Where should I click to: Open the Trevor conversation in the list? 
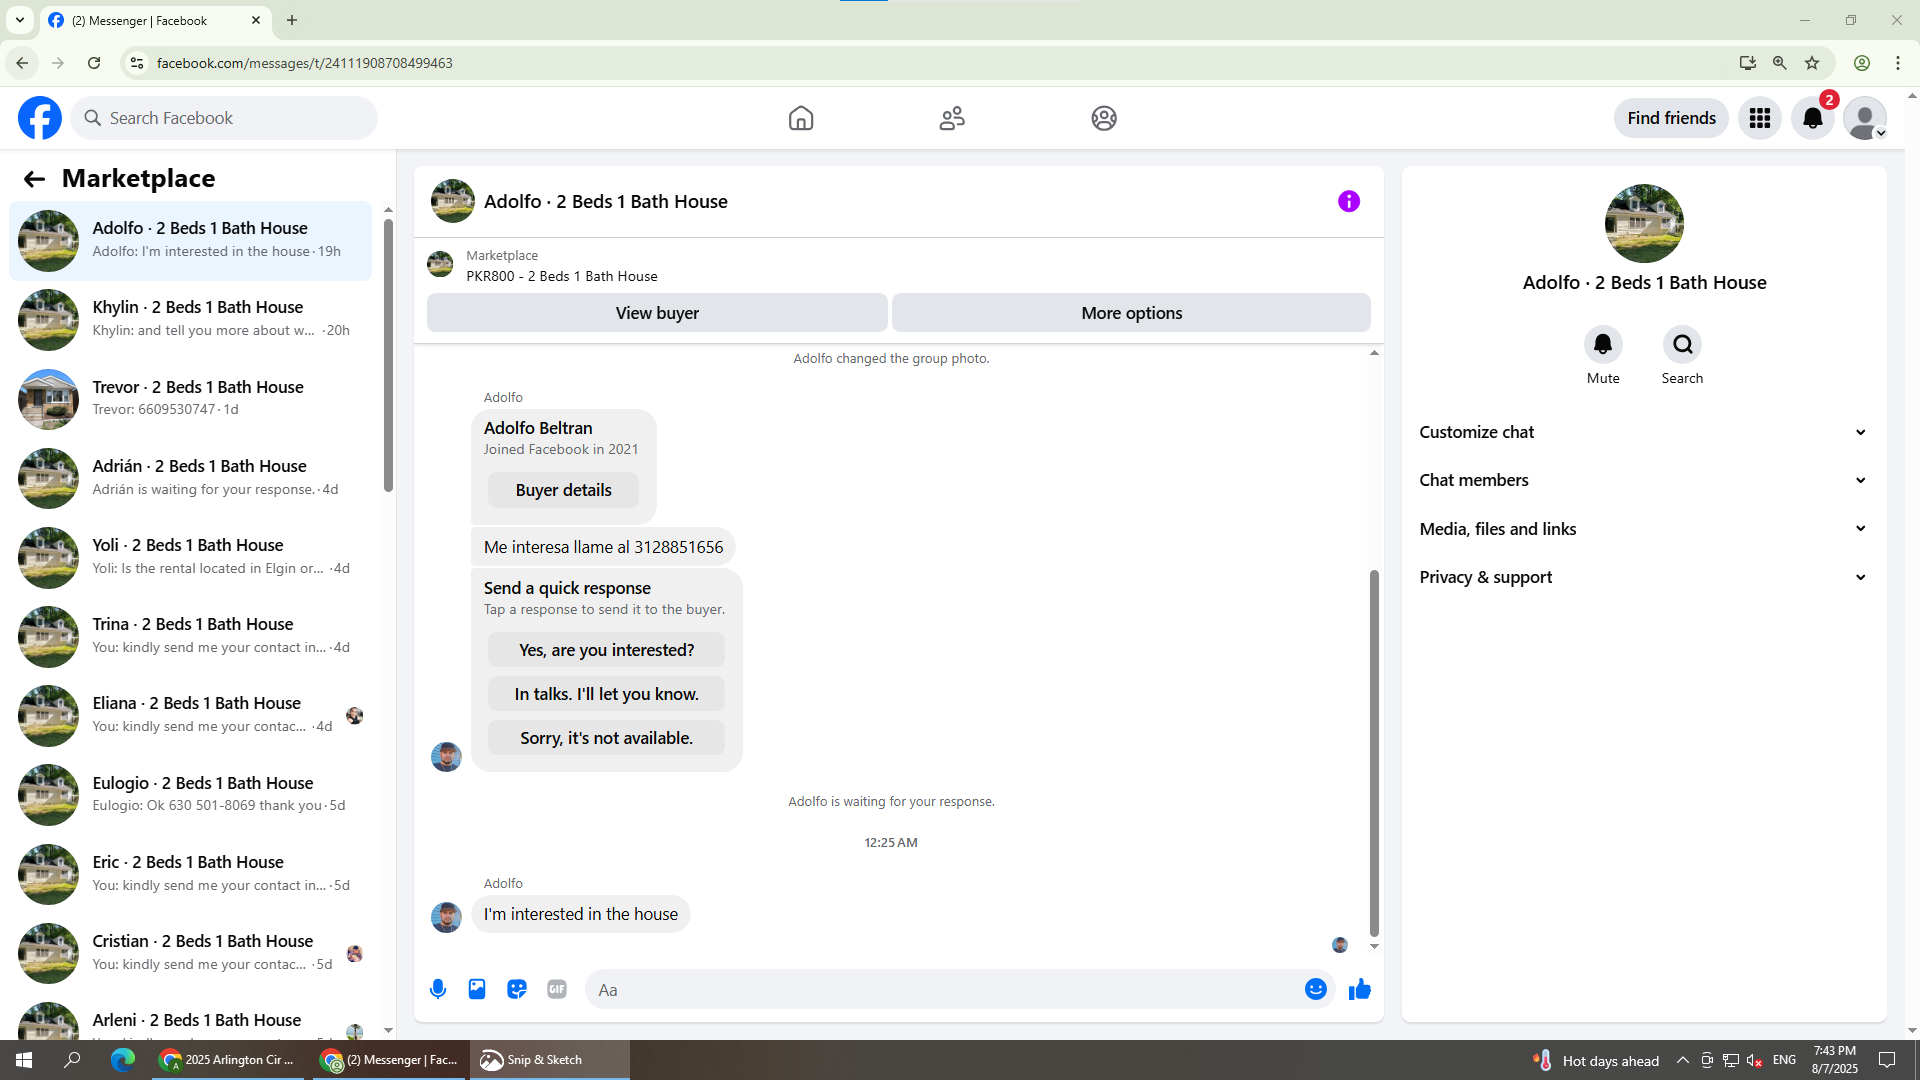pyautogui.click(x=190, y=399)
